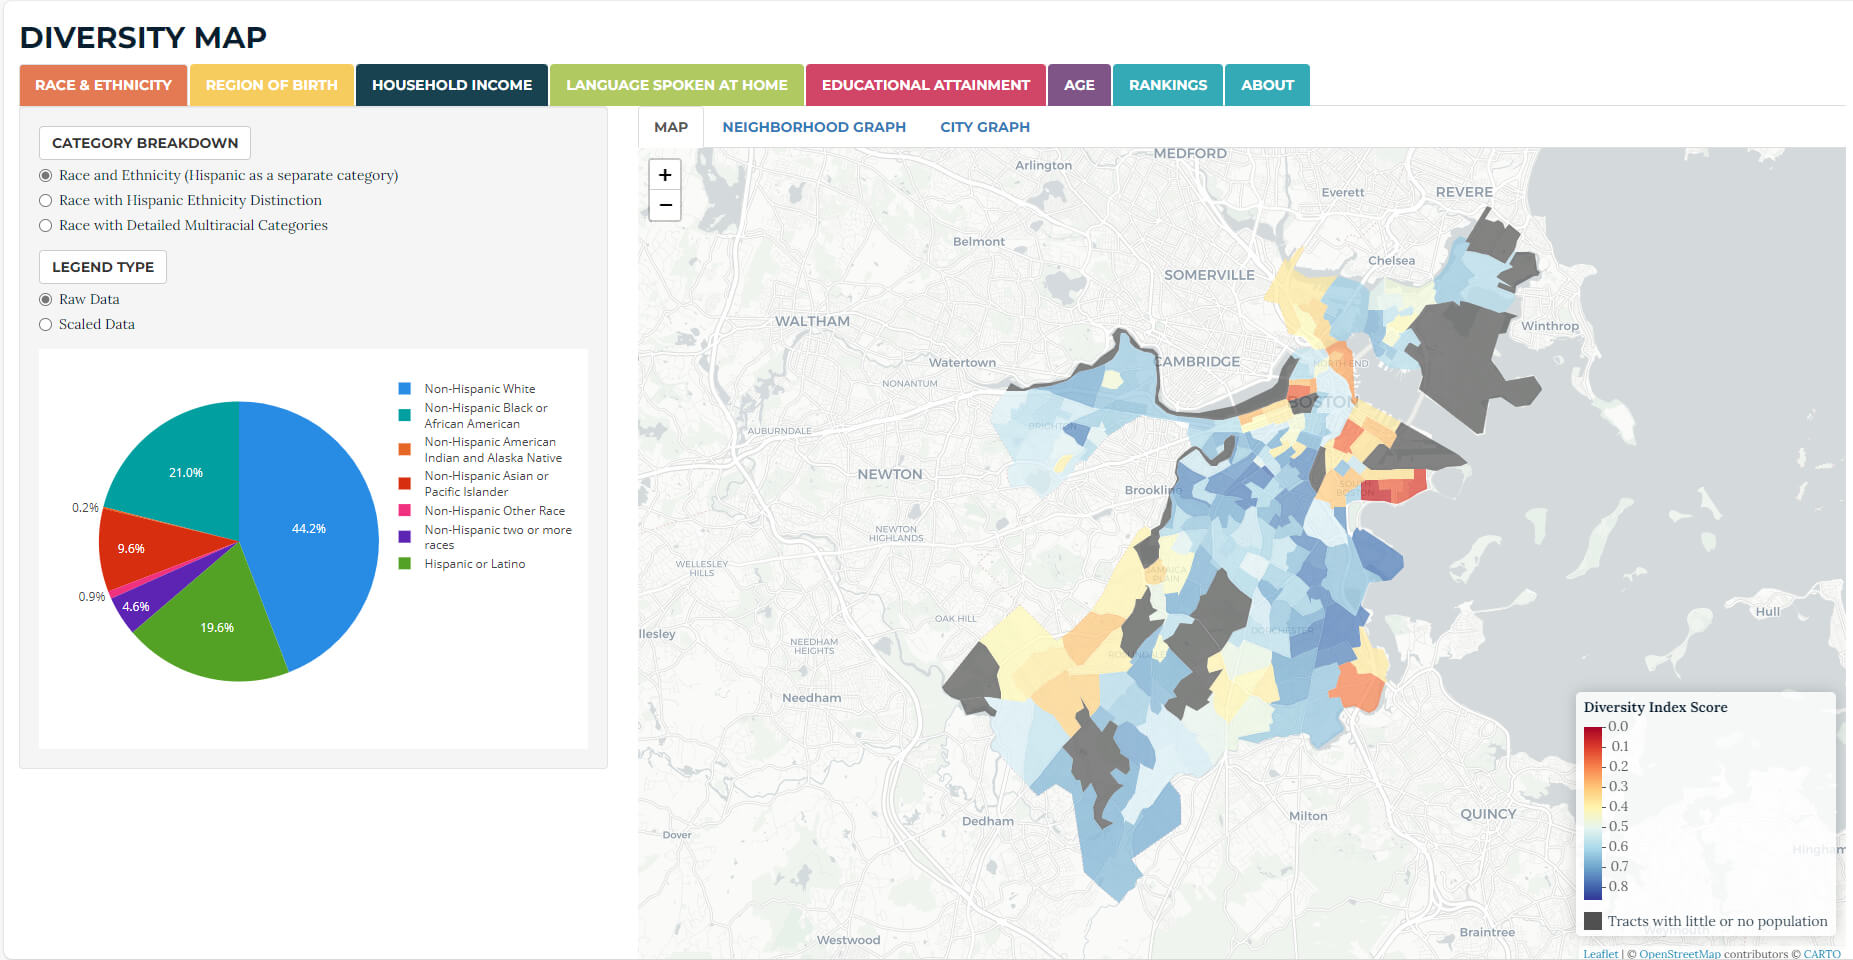
Task: Select the Raw Data legend type
Action: (x=46, y=300)
